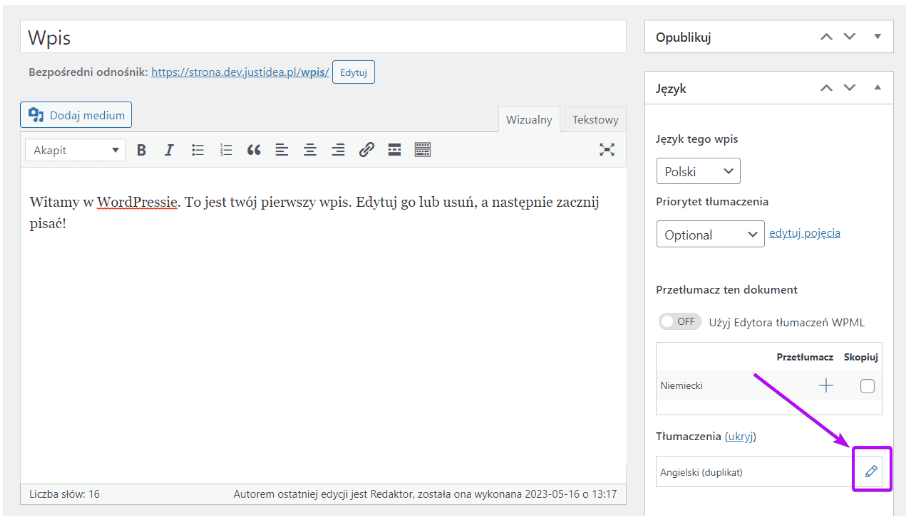
Task: Toggle bold formatting in editor toolbar
Action: click(x=142, y=150)
